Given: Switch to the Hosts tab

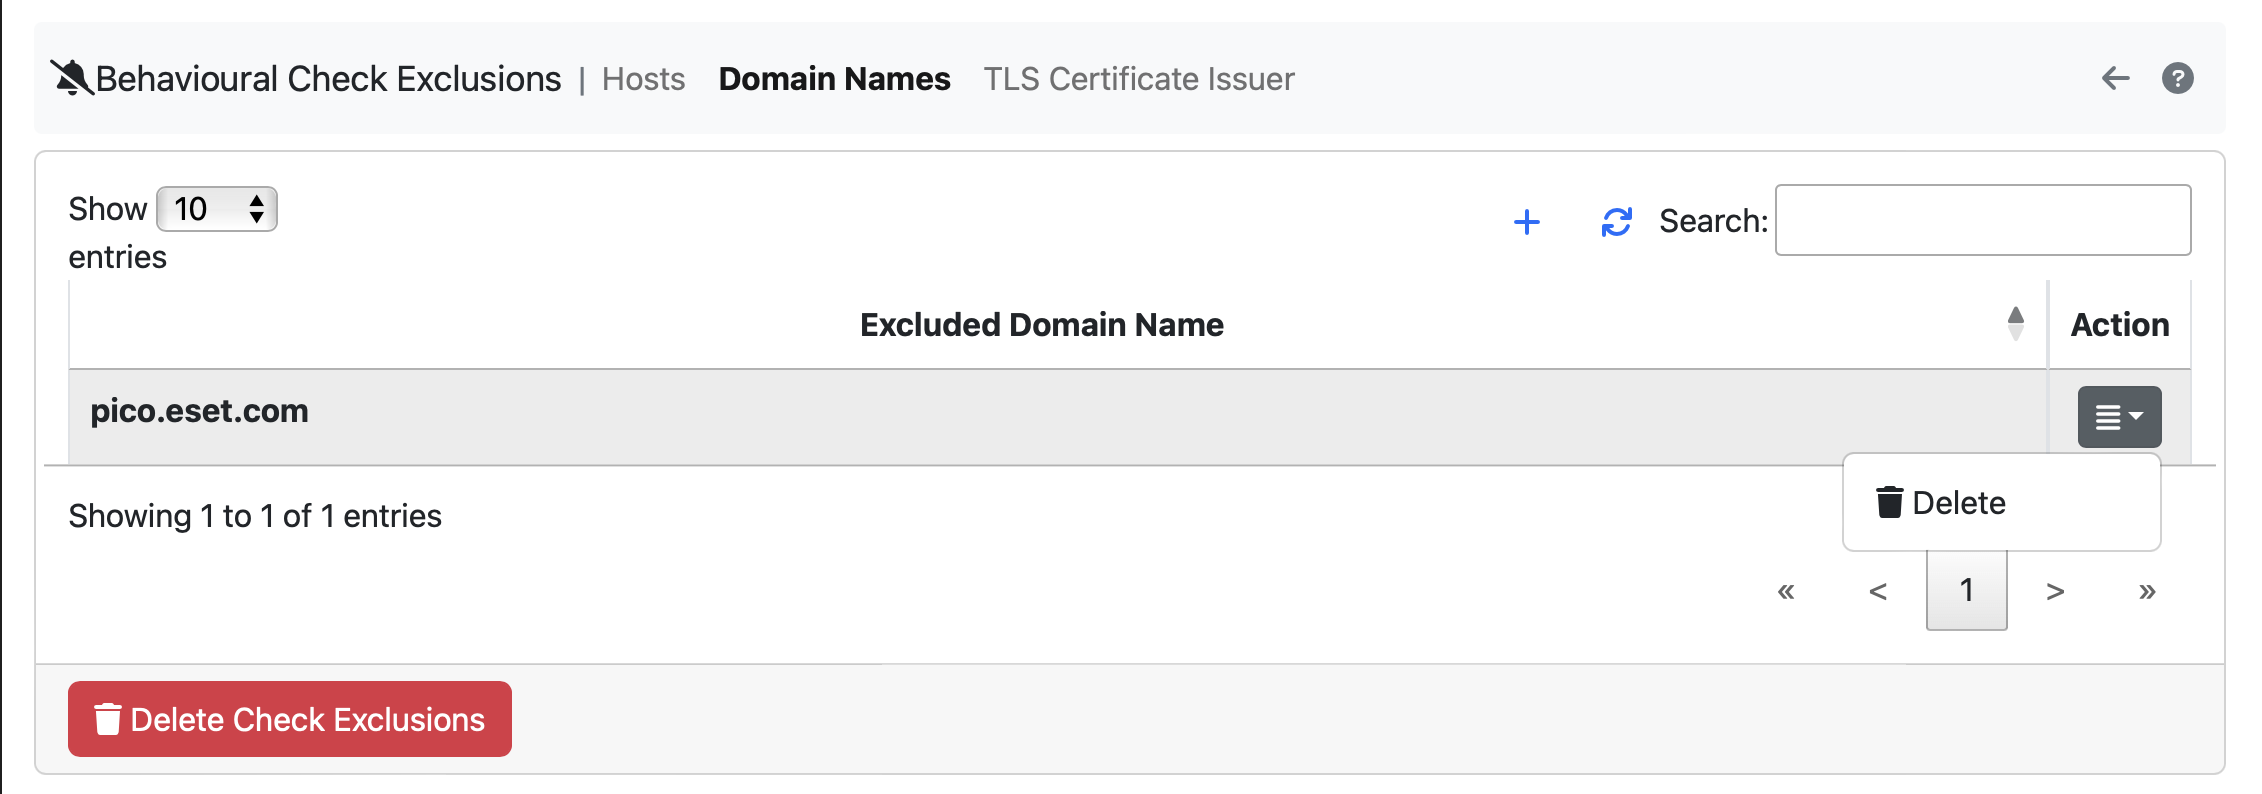Looking at the screenshot, I should click(x=642, y=79).
